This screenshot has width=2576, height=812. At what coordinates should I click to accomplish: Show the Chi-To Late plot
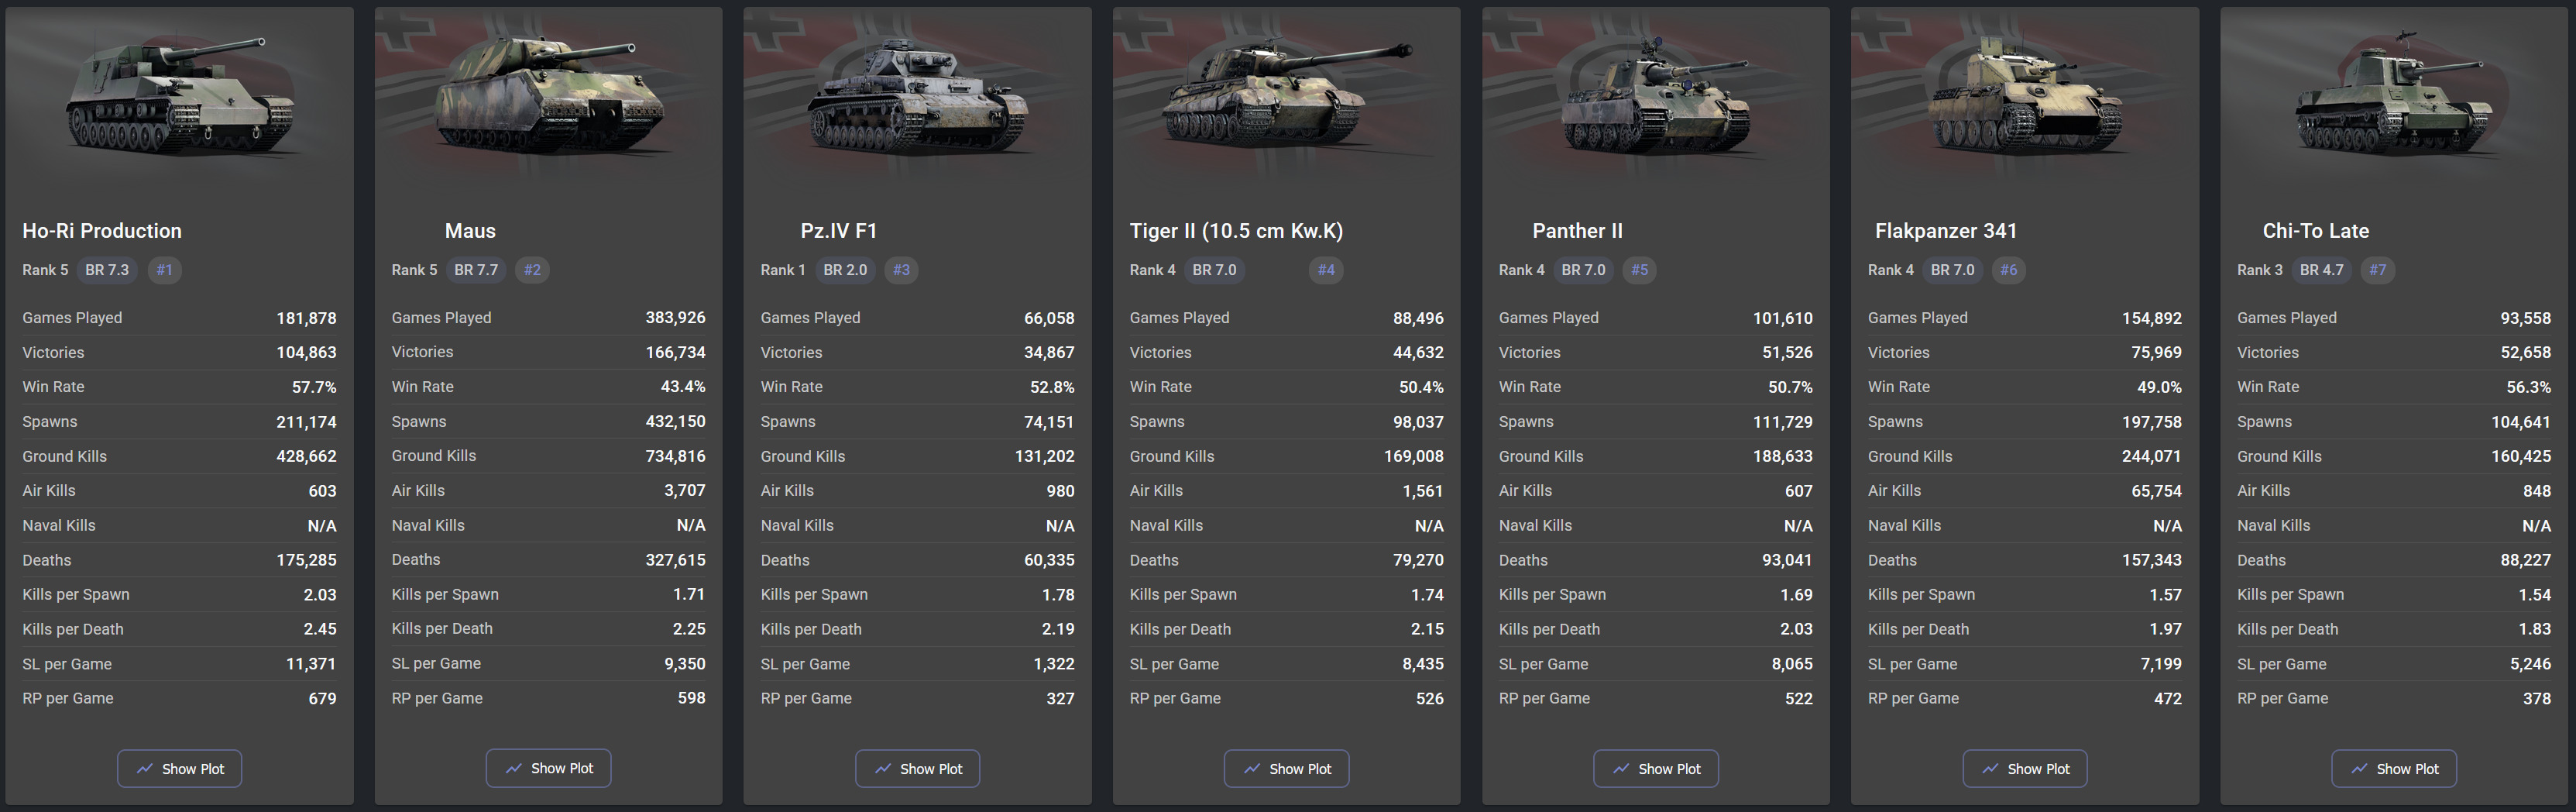[x=2393, y=768]
